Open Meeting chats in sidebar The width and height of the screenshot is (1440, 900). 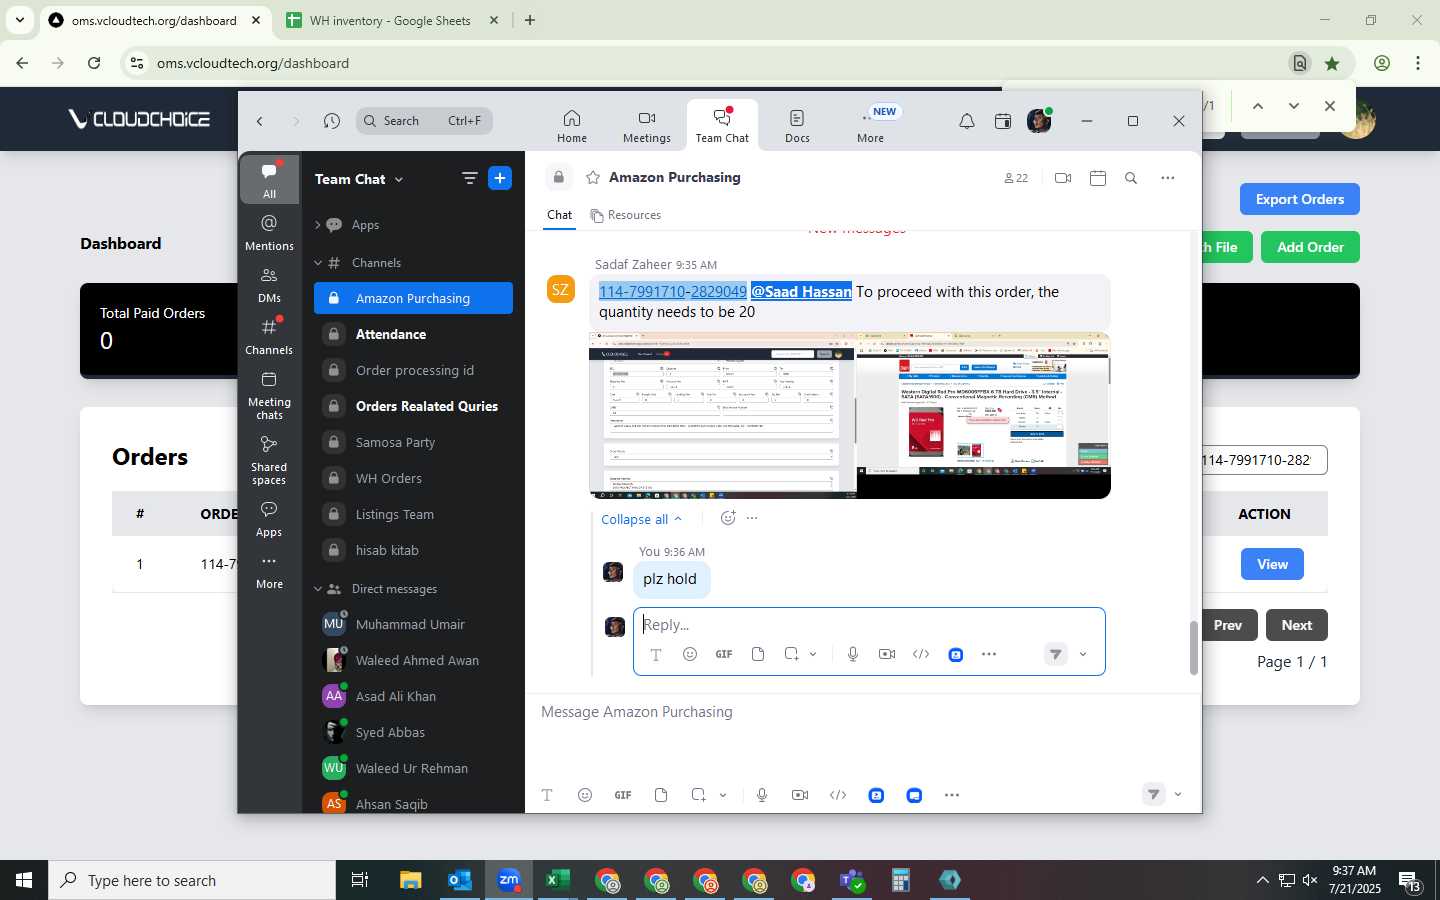click(x=269, y=395)
